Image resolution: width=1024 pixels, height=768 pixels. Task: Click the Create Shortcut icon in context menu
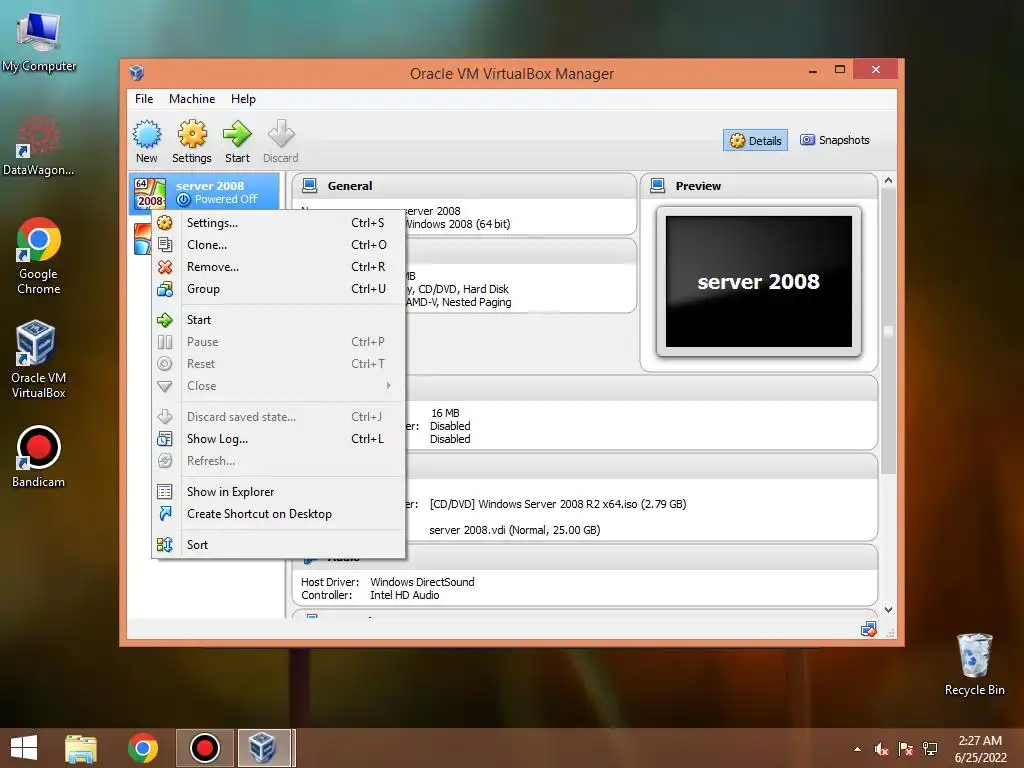pyautogui.click(x=165, y=514)
